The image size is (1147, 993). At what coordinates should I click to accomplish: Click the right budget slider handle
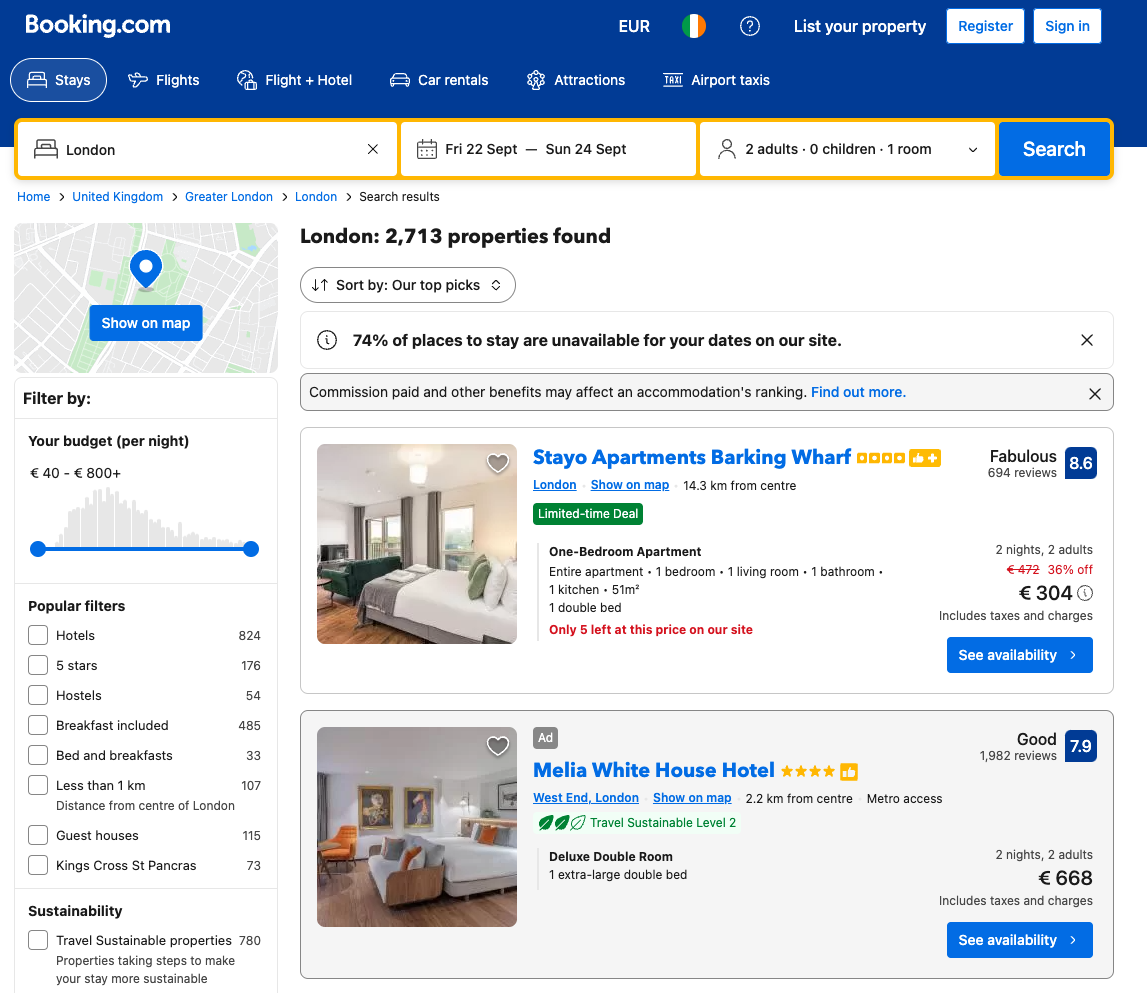pos(251,549)
